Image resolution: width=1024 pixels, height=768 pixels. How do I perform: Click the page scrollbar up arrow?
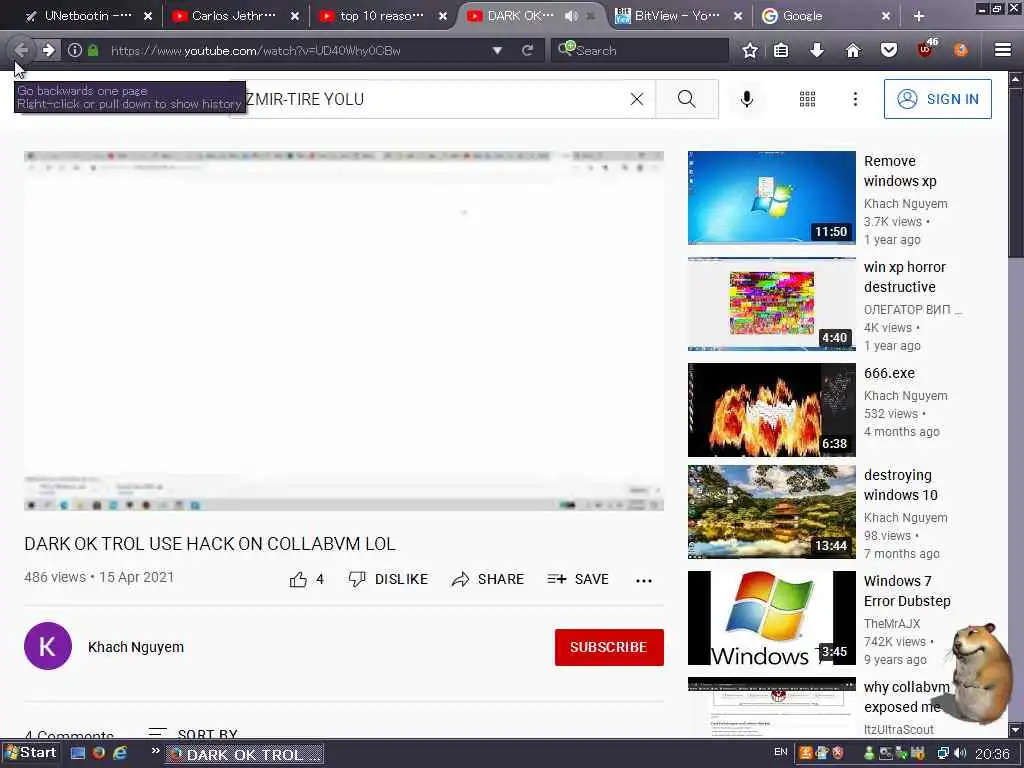[x=1015, y=80]
